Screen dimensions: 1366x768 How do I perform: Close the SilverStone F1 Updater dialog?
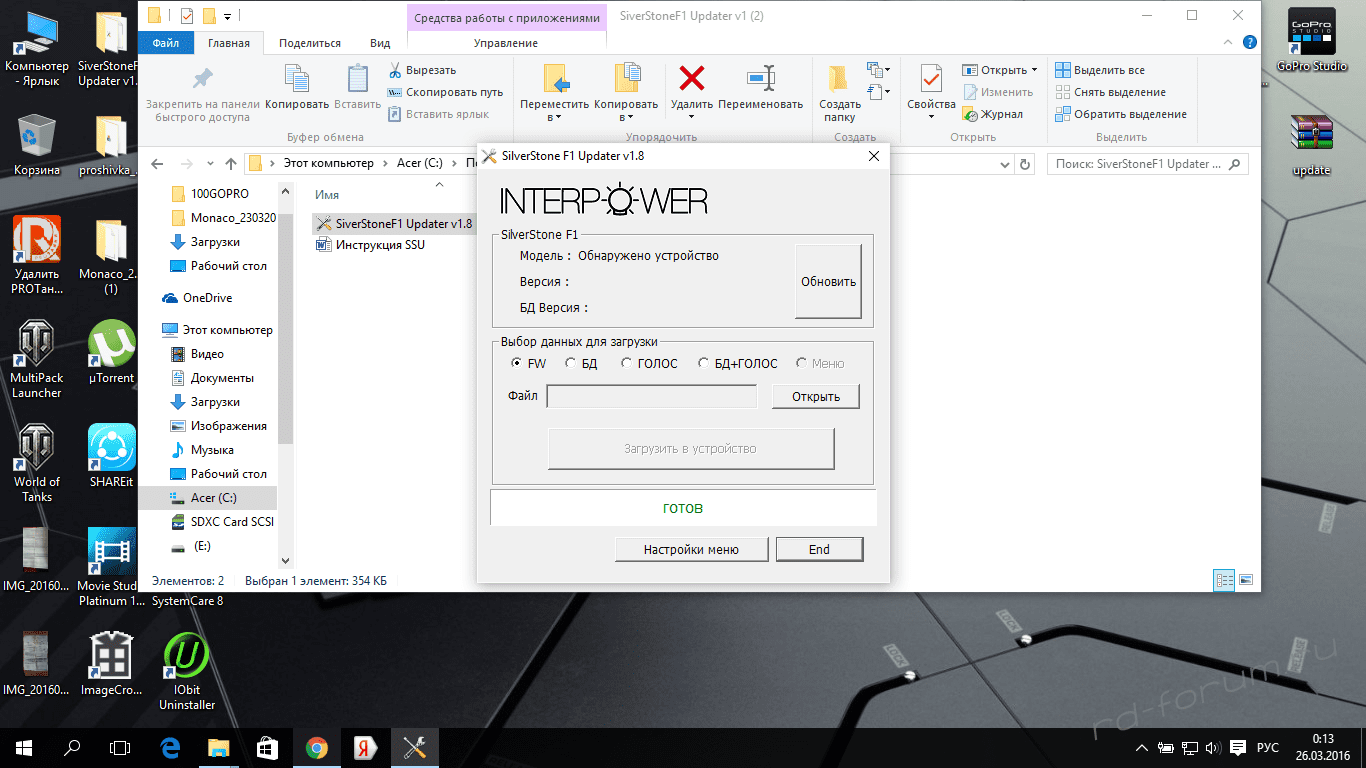[x=873, y=155]
